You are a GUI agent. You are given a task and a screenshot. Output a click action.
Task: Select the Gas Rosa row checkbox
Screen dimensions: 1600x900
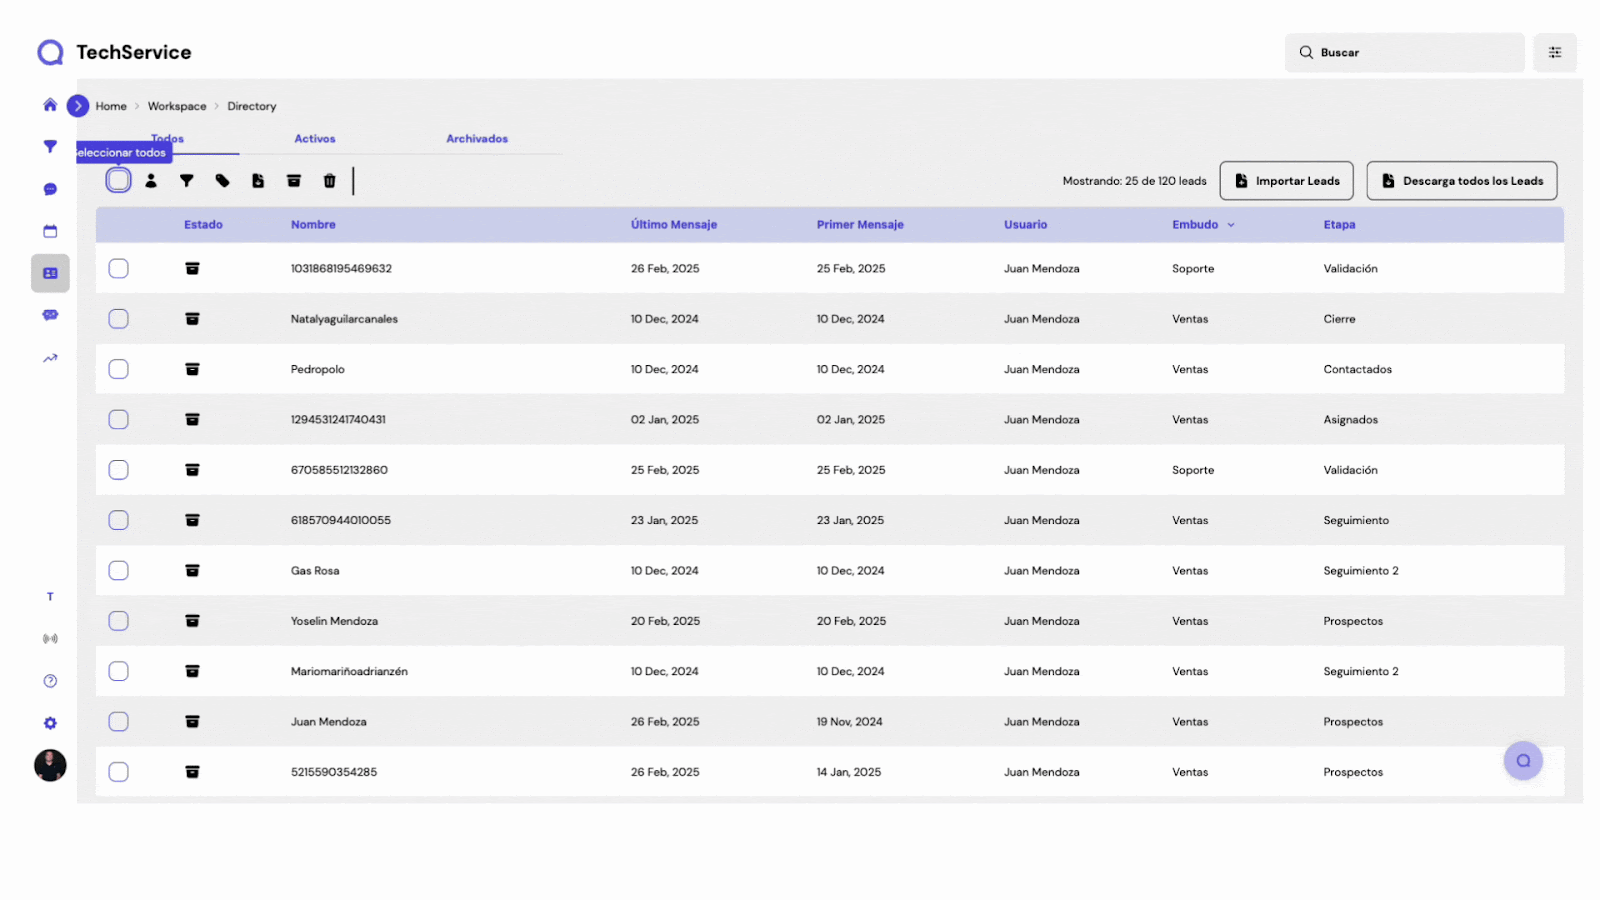coord(118,571)
